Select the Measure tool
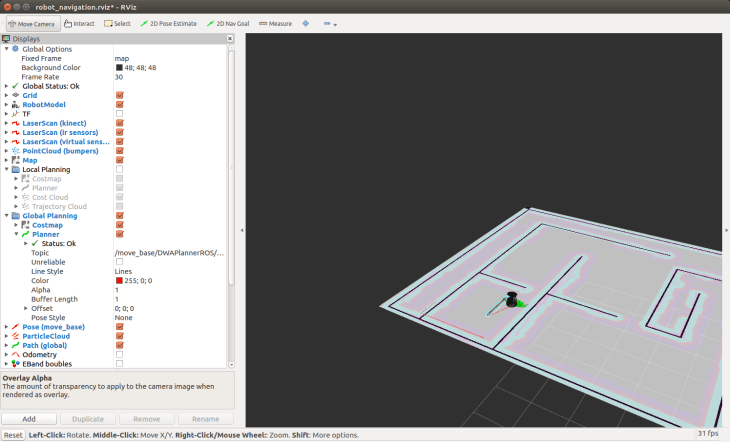This screenshot has height=442, width=730. pos(275,23)
